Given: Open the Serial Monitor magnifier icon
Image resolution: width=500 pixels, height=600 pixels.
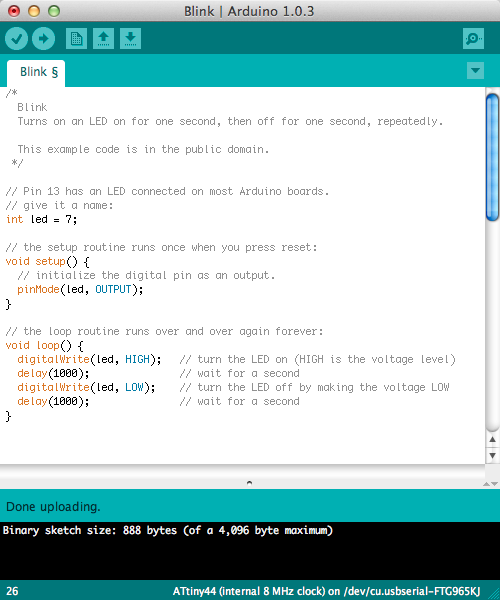Looking at the screenshot, I should pos(473,39).
